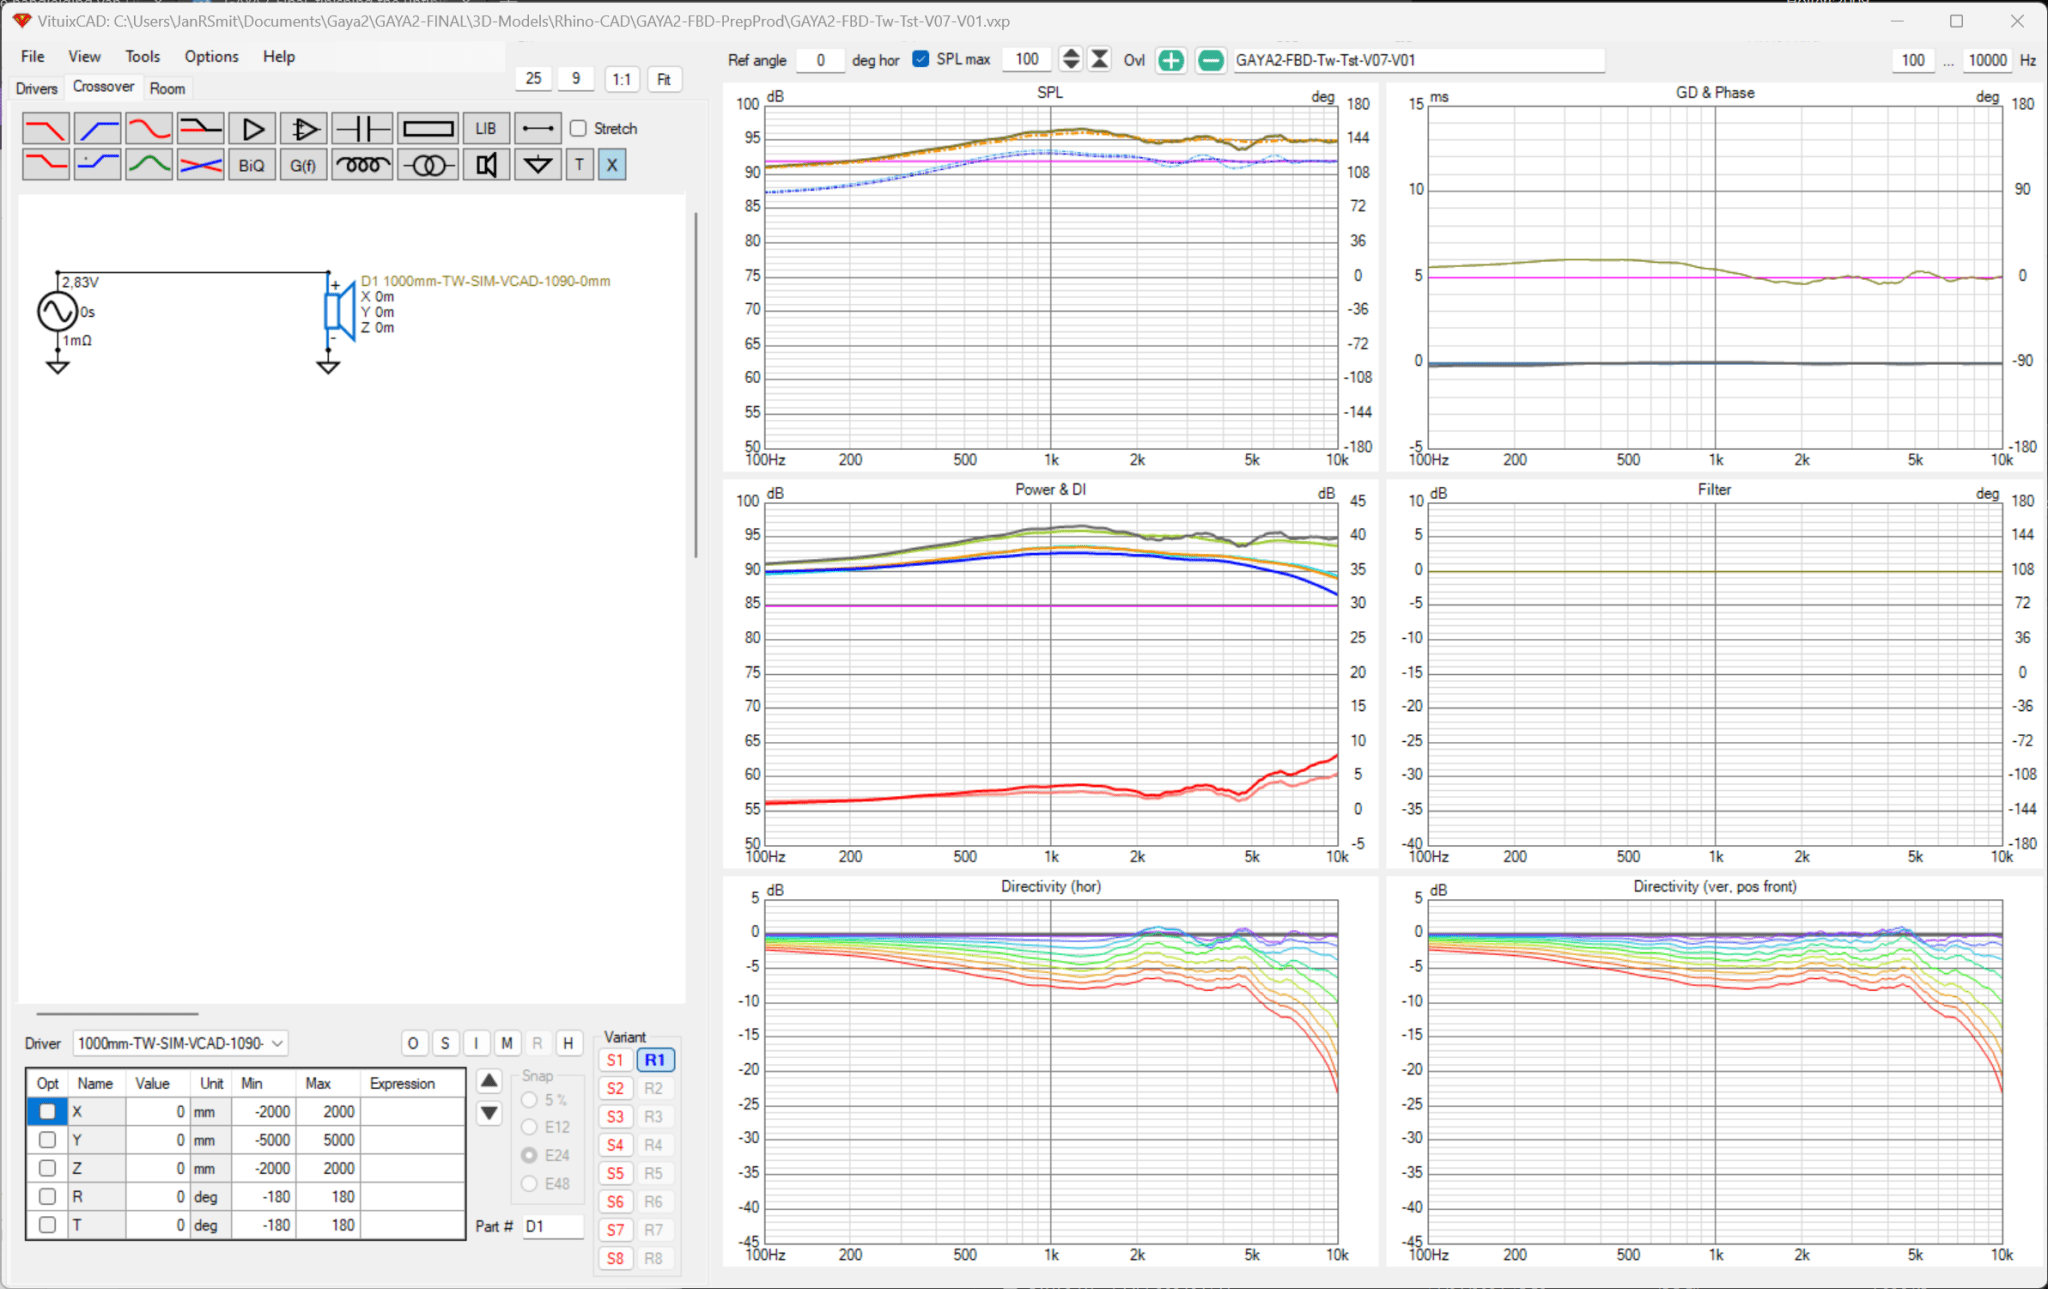Add the green peak band-pass filter
The height and width of the screenshot is (1289, 2048).
149,164
